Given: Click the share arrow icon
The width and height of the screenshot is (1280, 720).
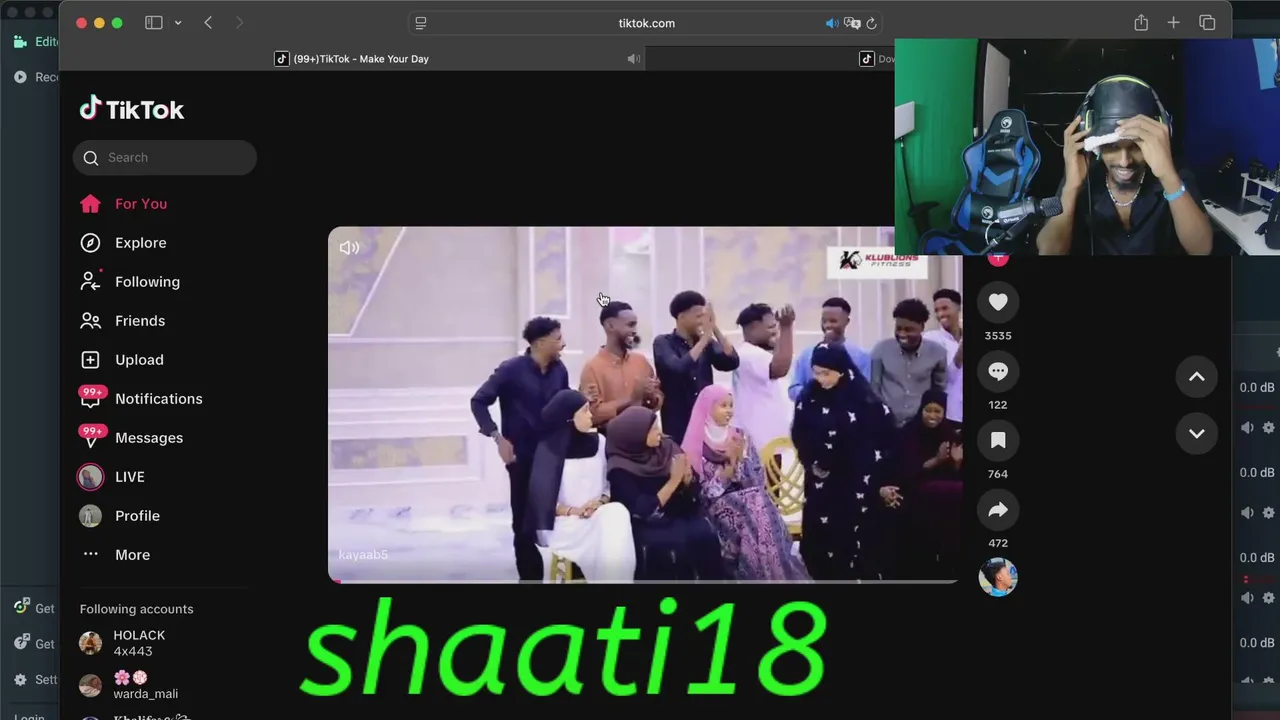Looking at the screenshot, I should click(998, 510).
